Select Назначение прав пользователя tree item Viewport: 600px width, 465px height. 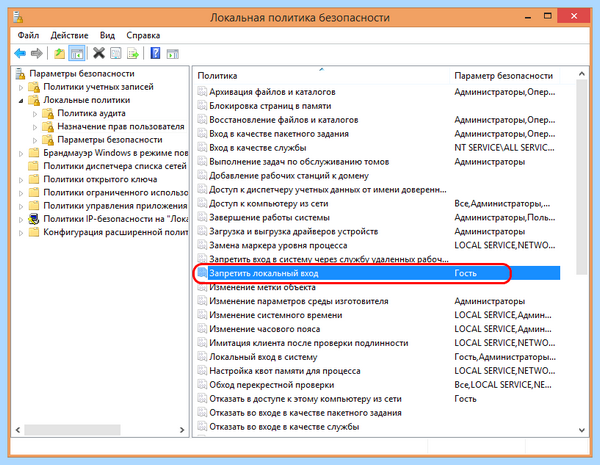point(121,126)
